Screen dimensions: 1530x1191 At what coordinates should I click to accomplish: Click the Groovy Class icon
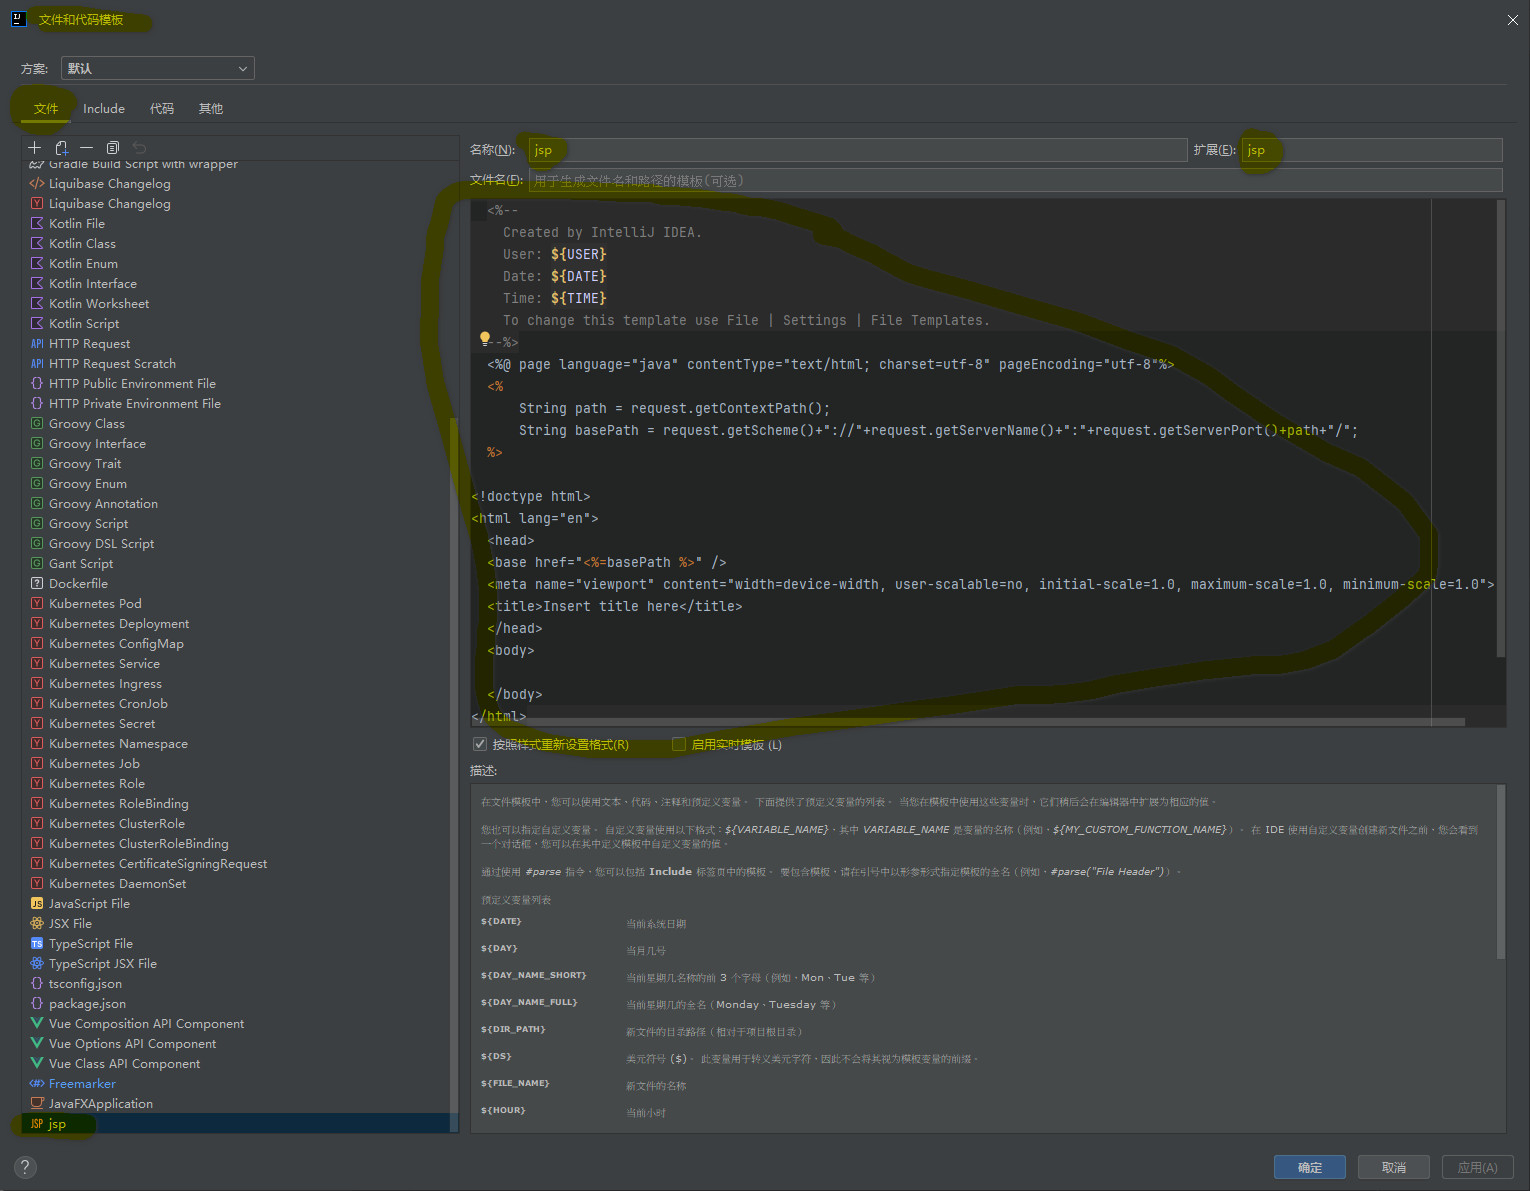tap(37, 424)
